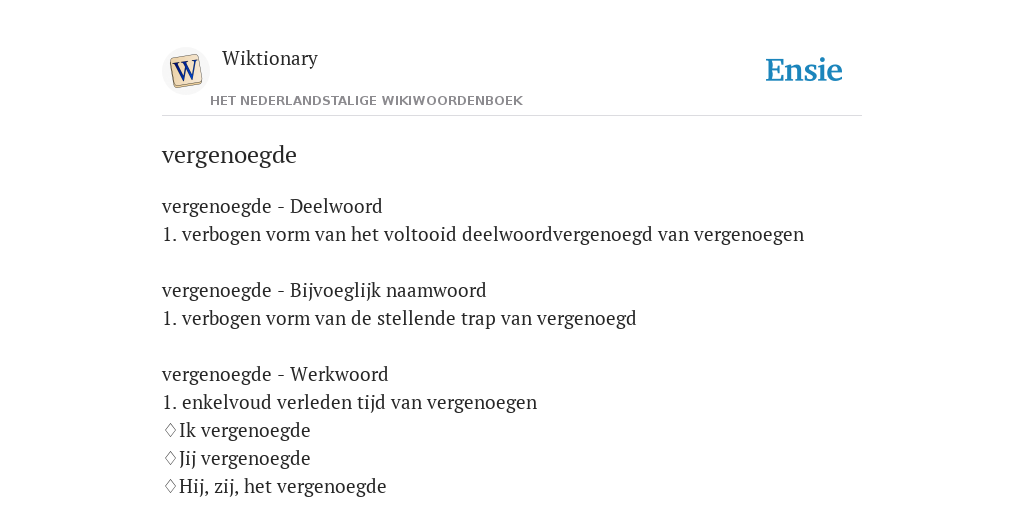Click the diamond bullet before Jij vergenoegde
Viewport: 1024px width, 512px height.
pyautogui.click(x=170, y=458)
